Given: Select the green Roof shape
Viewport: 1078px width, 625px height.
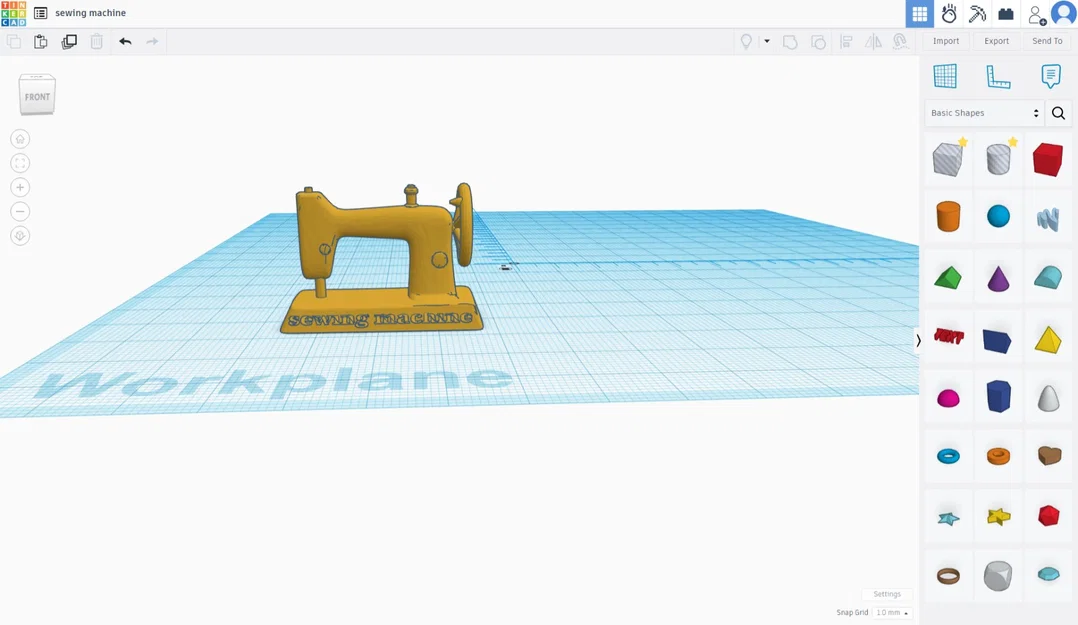Looking at the screenshot, I should coord(948,278).
